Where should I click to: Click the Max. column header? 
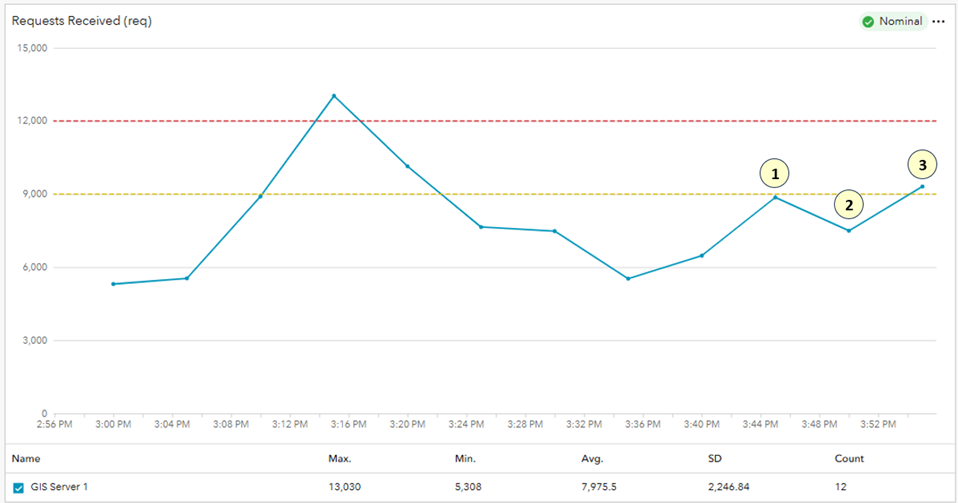coord(340,459)
